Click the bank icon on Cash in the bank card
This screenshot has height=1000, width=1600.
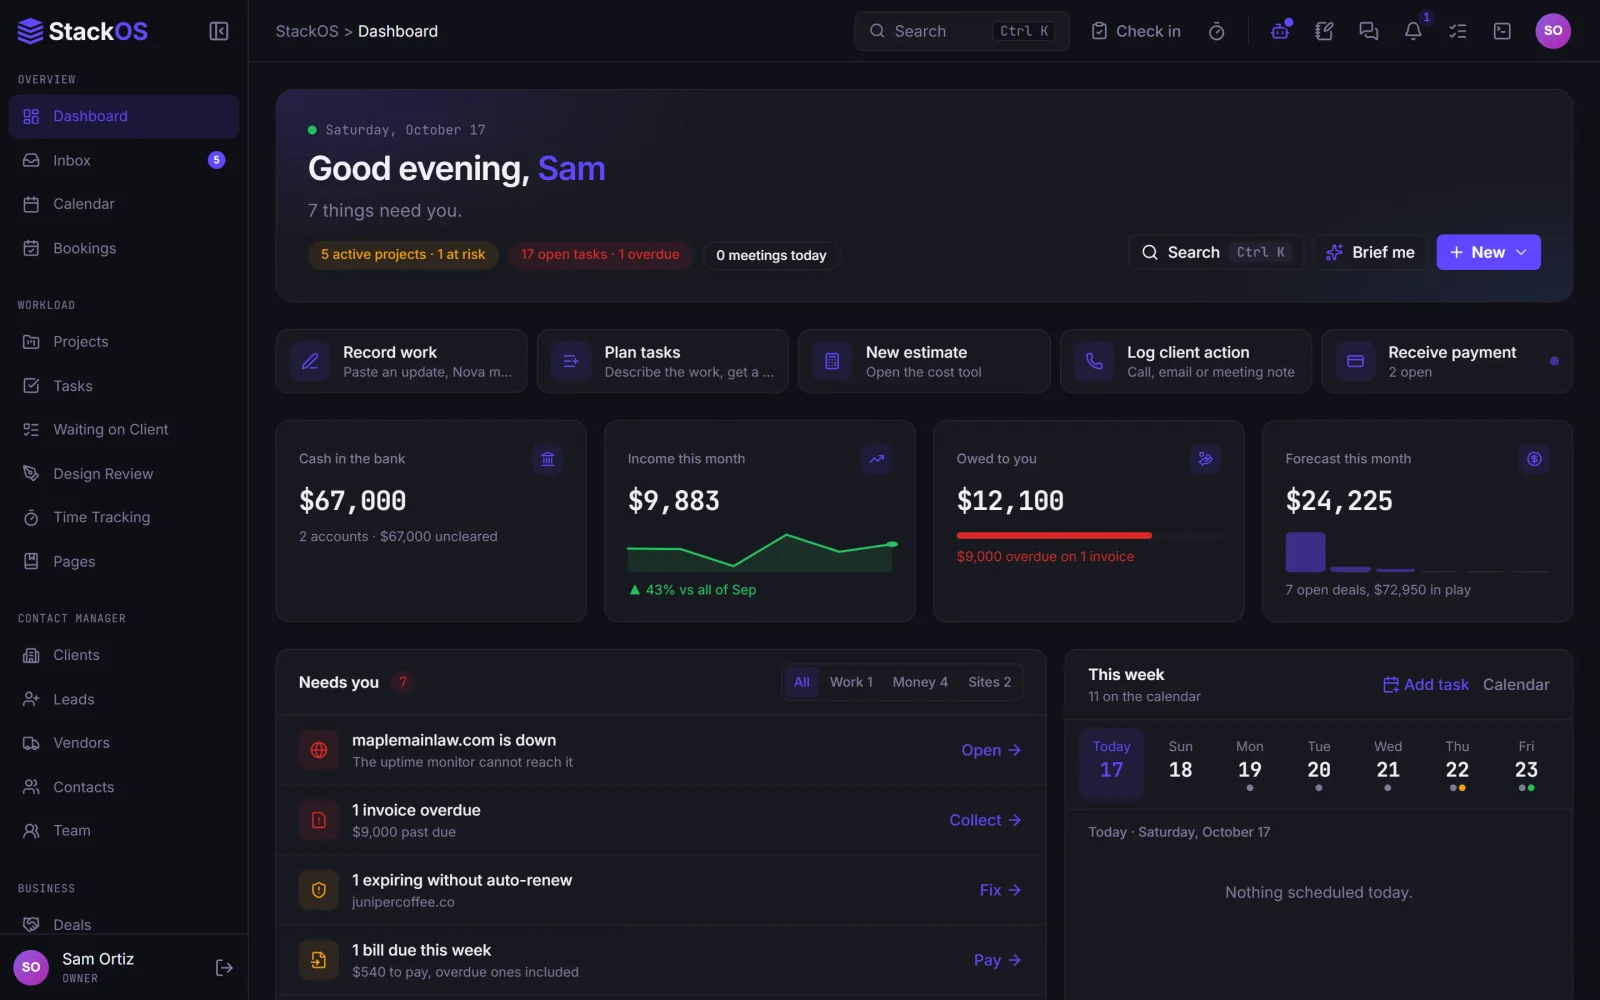coord(548,459)
